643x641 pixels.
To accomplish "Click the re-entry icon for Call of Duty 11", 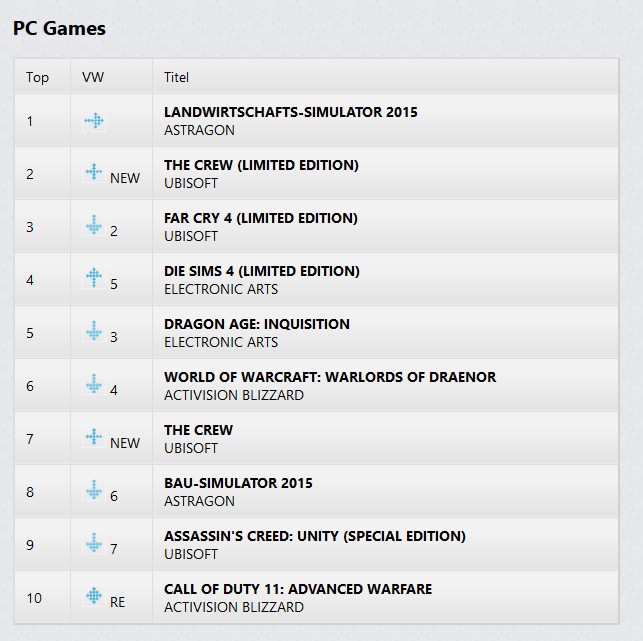I will tap(94, 597).
